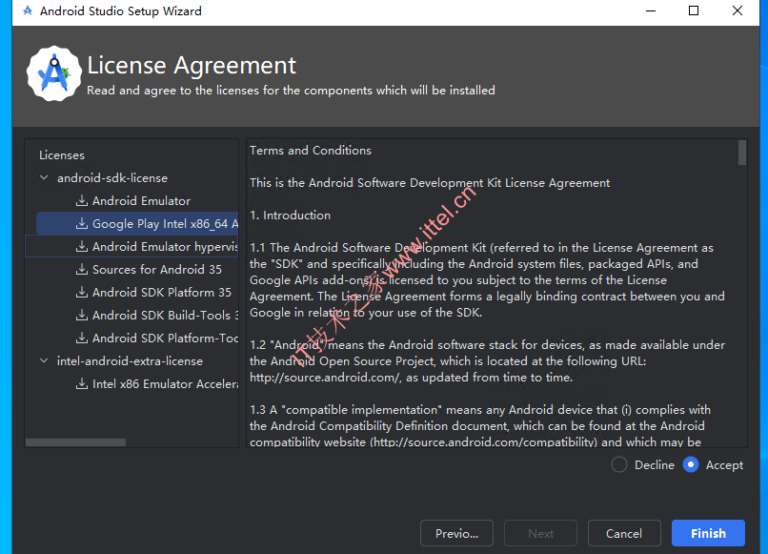Click download icon beside Android SDK Platform 35
Screen dimensions: 768x554
(82, 293)
